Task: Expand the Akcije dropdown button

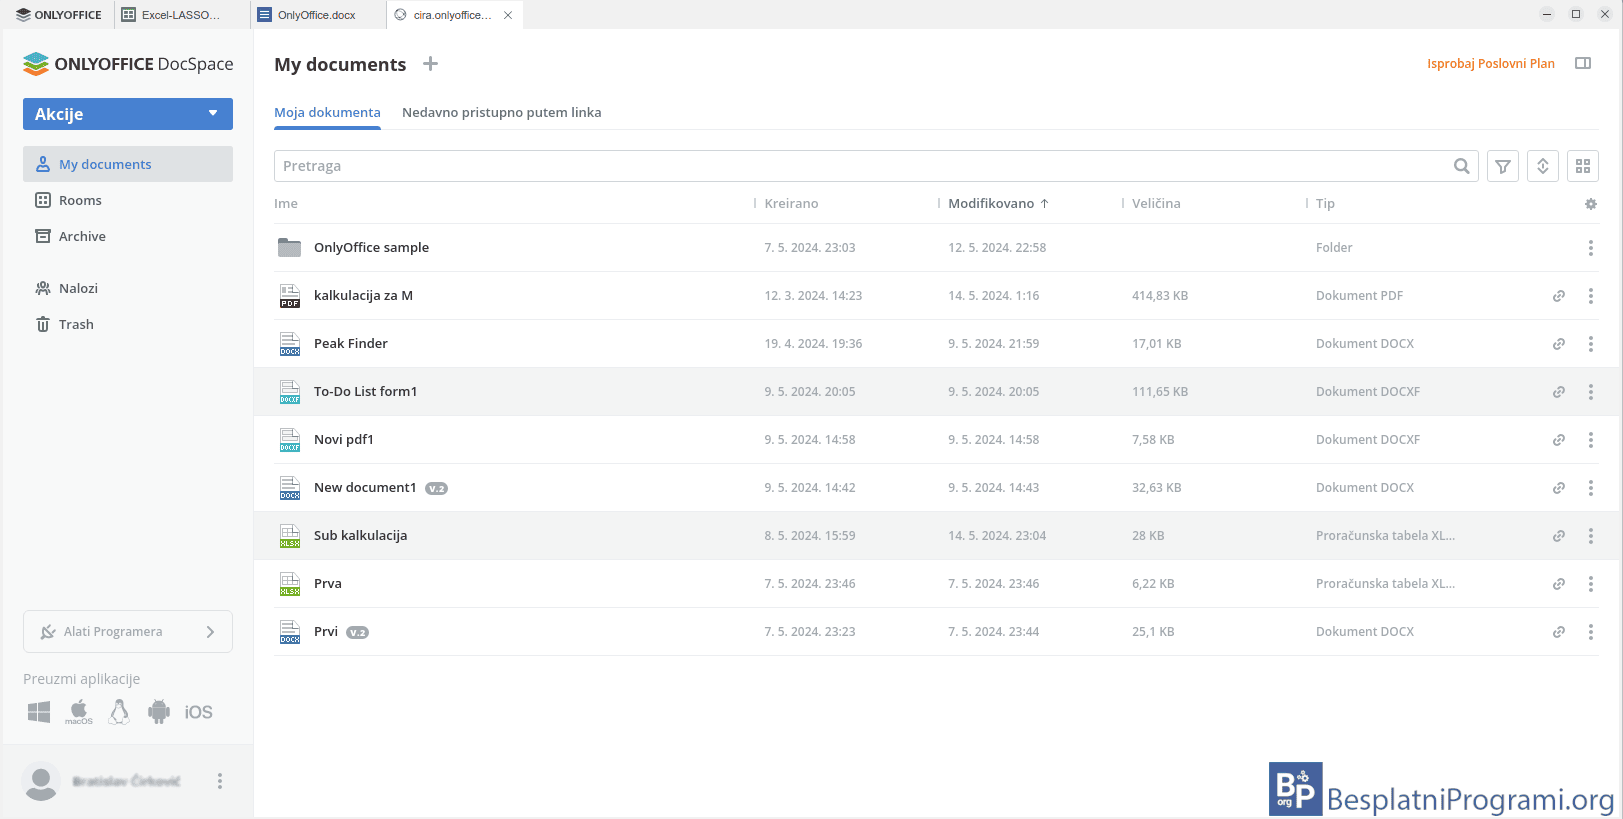Action: [128, 114]
